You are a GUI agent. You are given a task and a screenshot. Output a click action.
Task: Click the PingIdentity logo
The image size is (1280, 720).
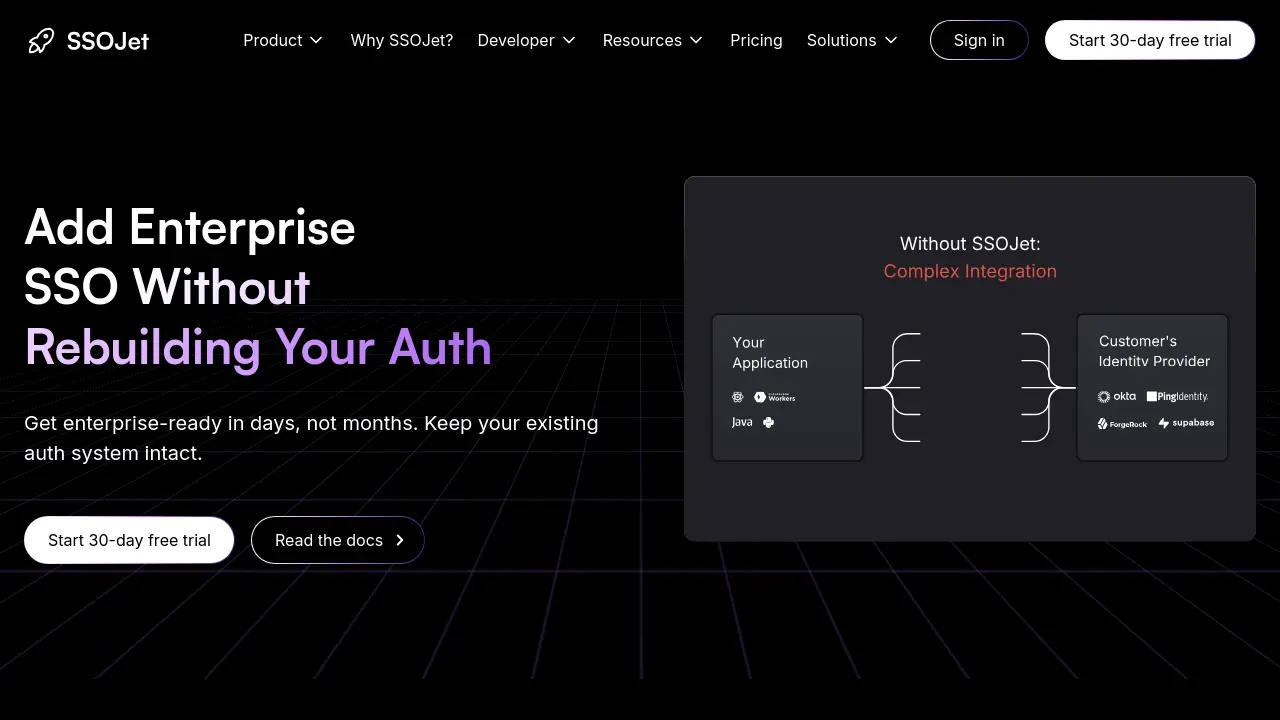point(1177,397)
